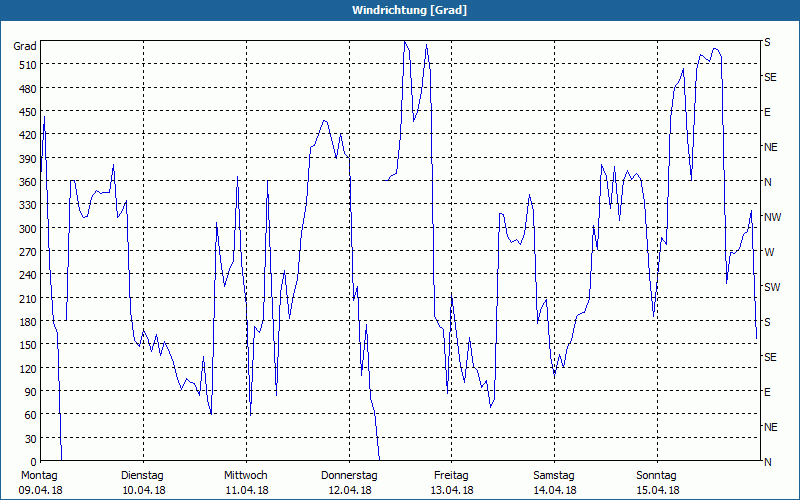Select the Freitag day label
Screen dimensions: 800x500
[x=451, y=475]
